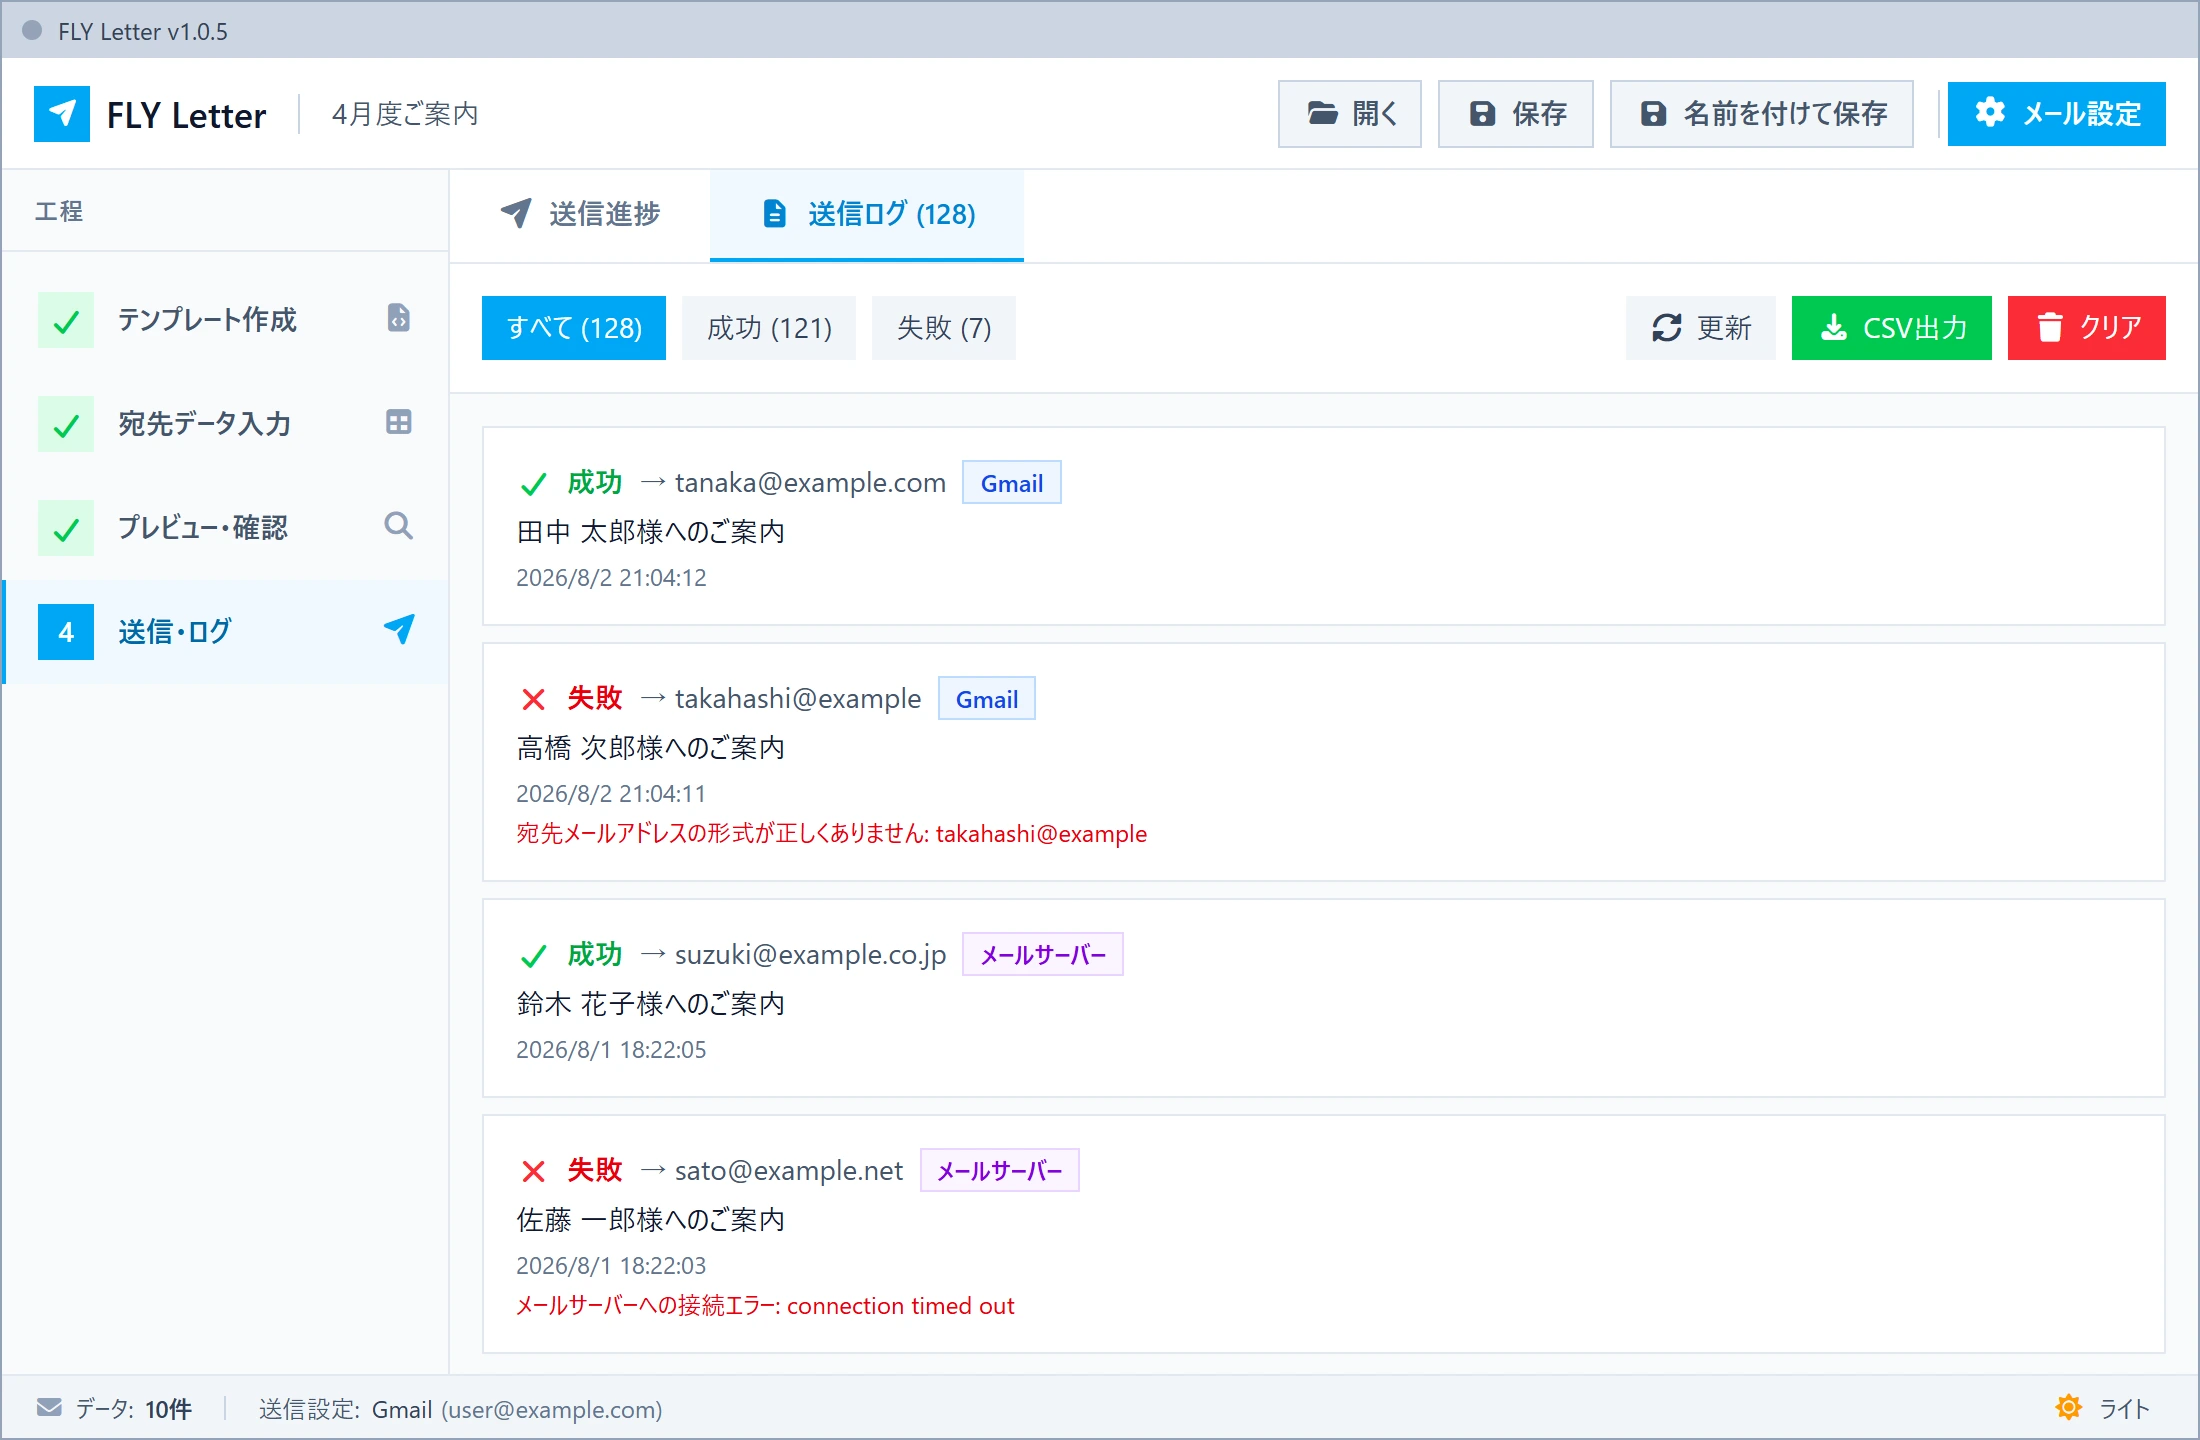
Task: Click document title 4月度ご案内
Action: click(405, 114)
